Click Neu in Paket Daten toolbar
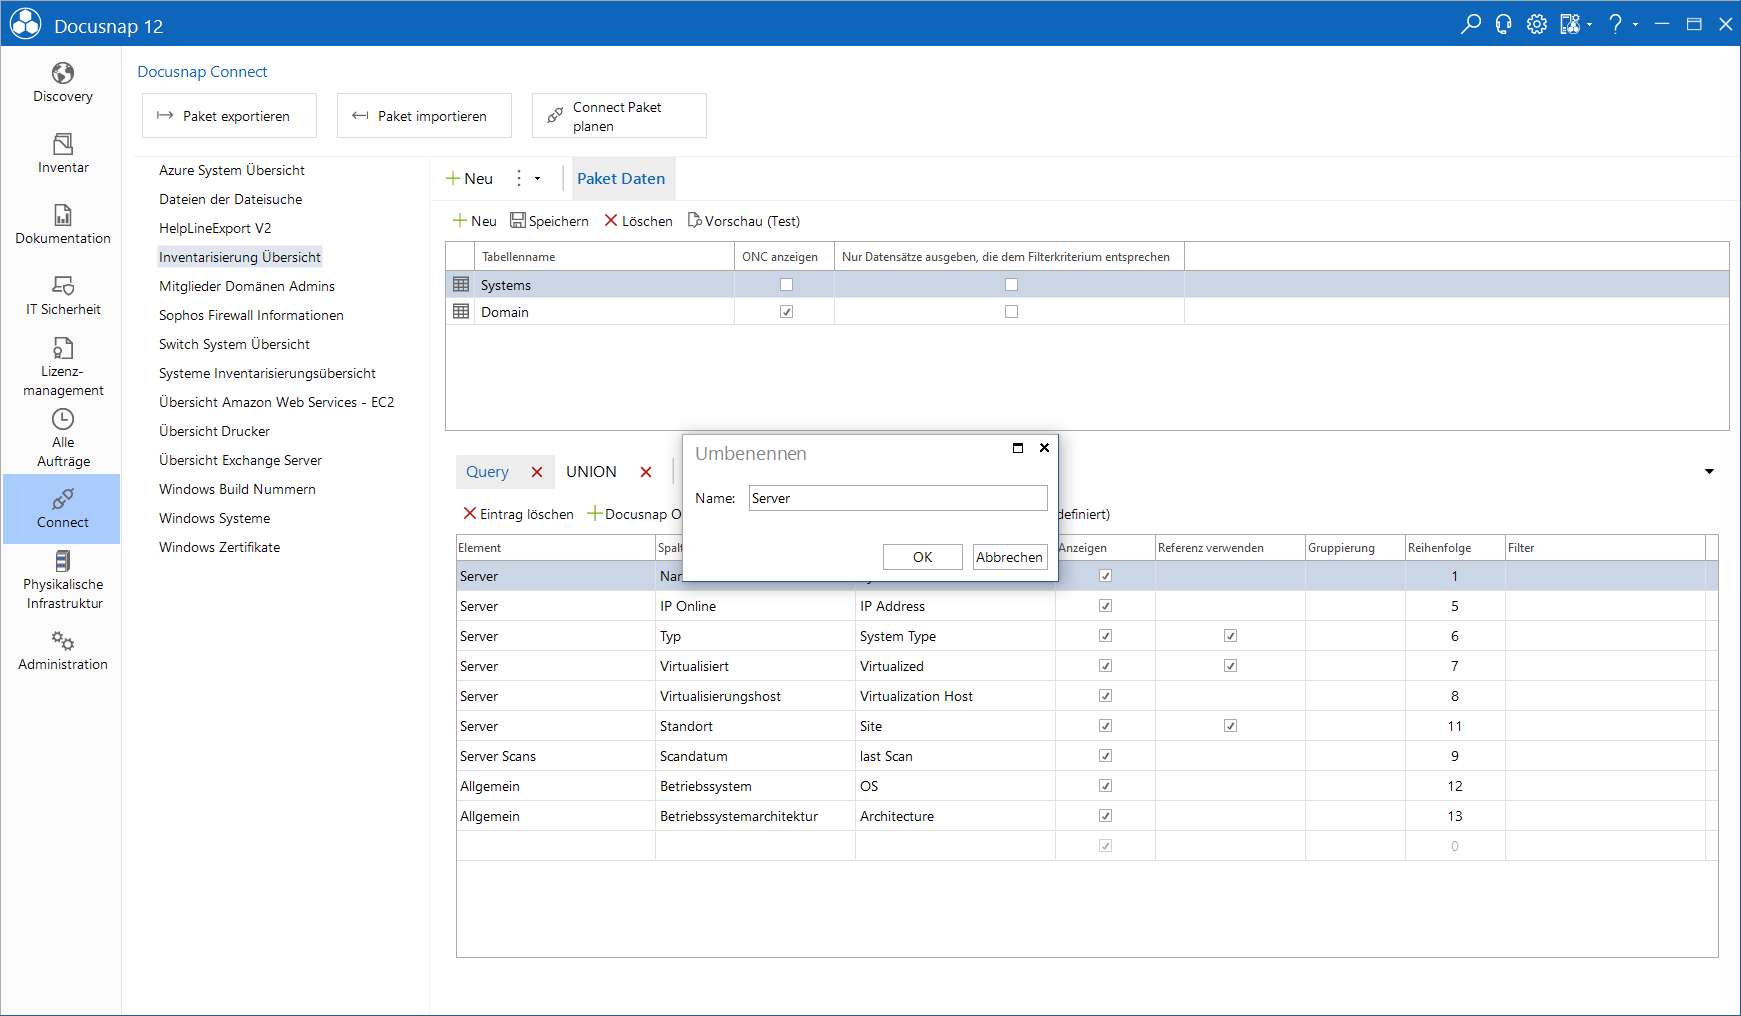 [x=475, y=221]
